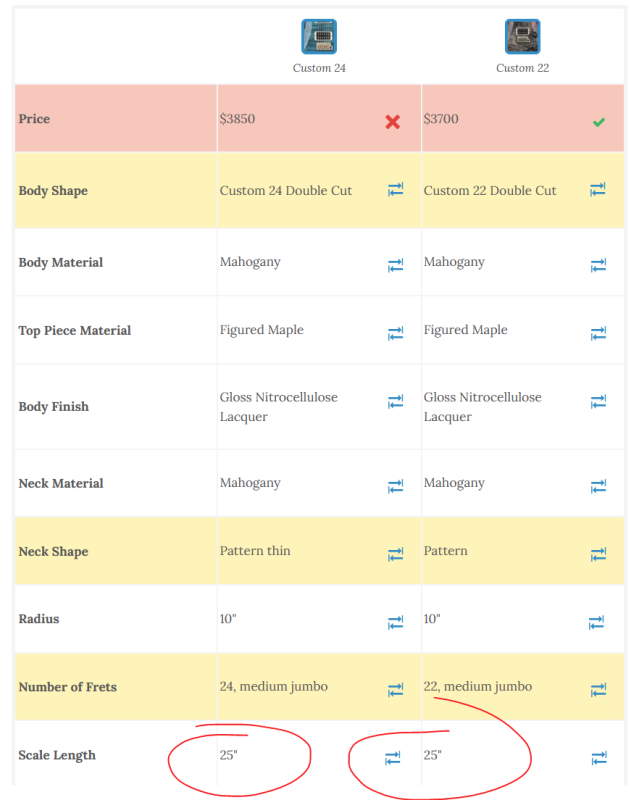
Task: Click the Custom 24 guitar thumbnail
Action: [319, 37]
